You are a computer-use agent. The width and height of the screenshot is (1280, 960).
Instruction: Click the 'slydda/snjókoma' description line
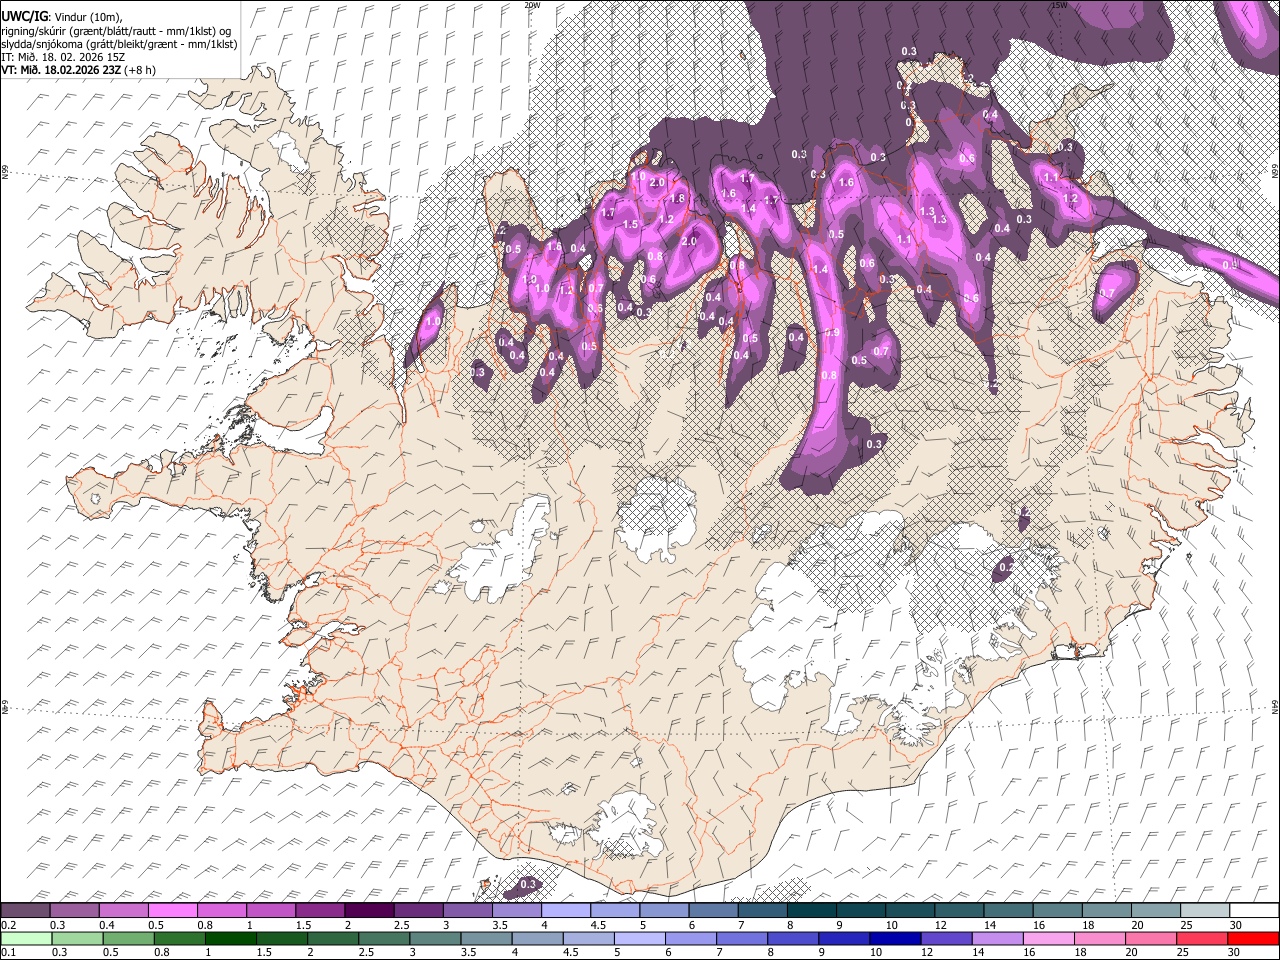click(119, 44)
